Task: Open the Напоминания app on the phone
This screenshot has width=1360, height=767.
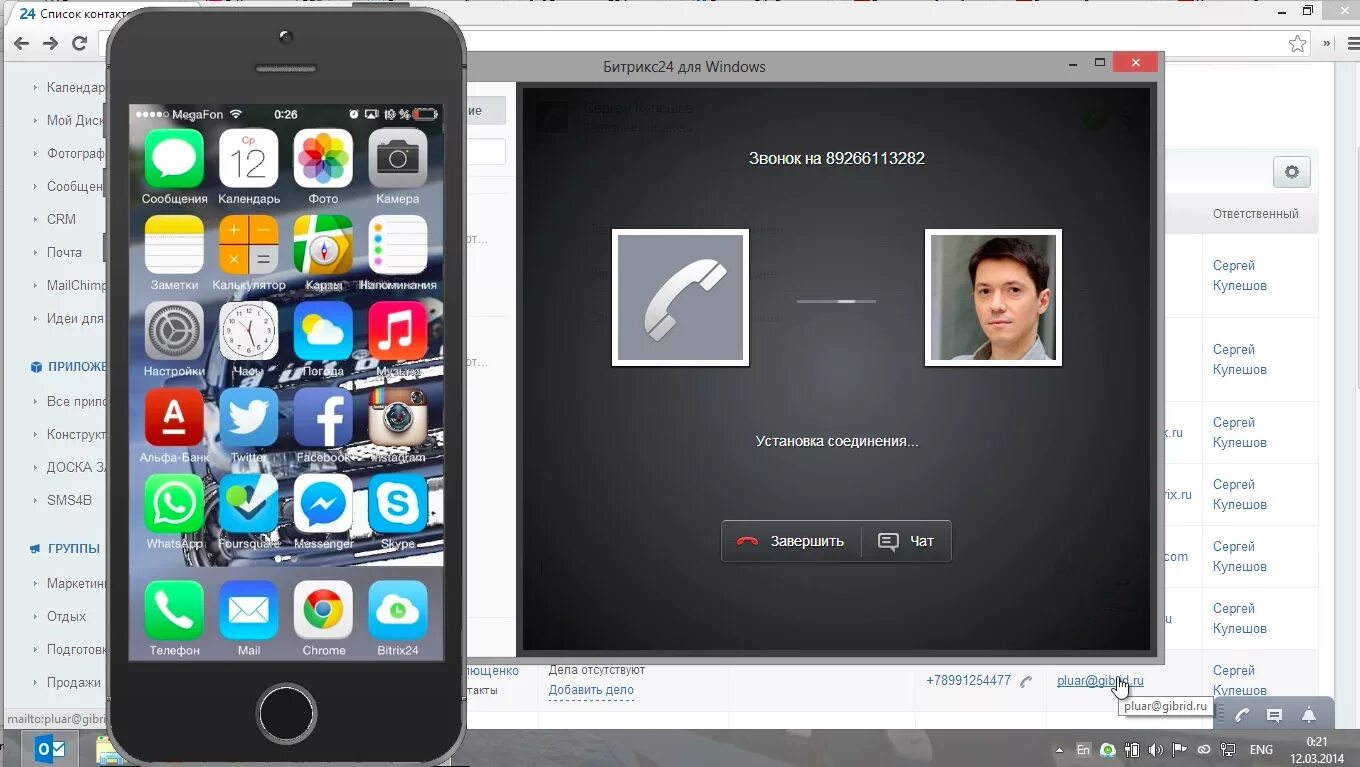Action: pyautogui.click(x=397, y=244)
